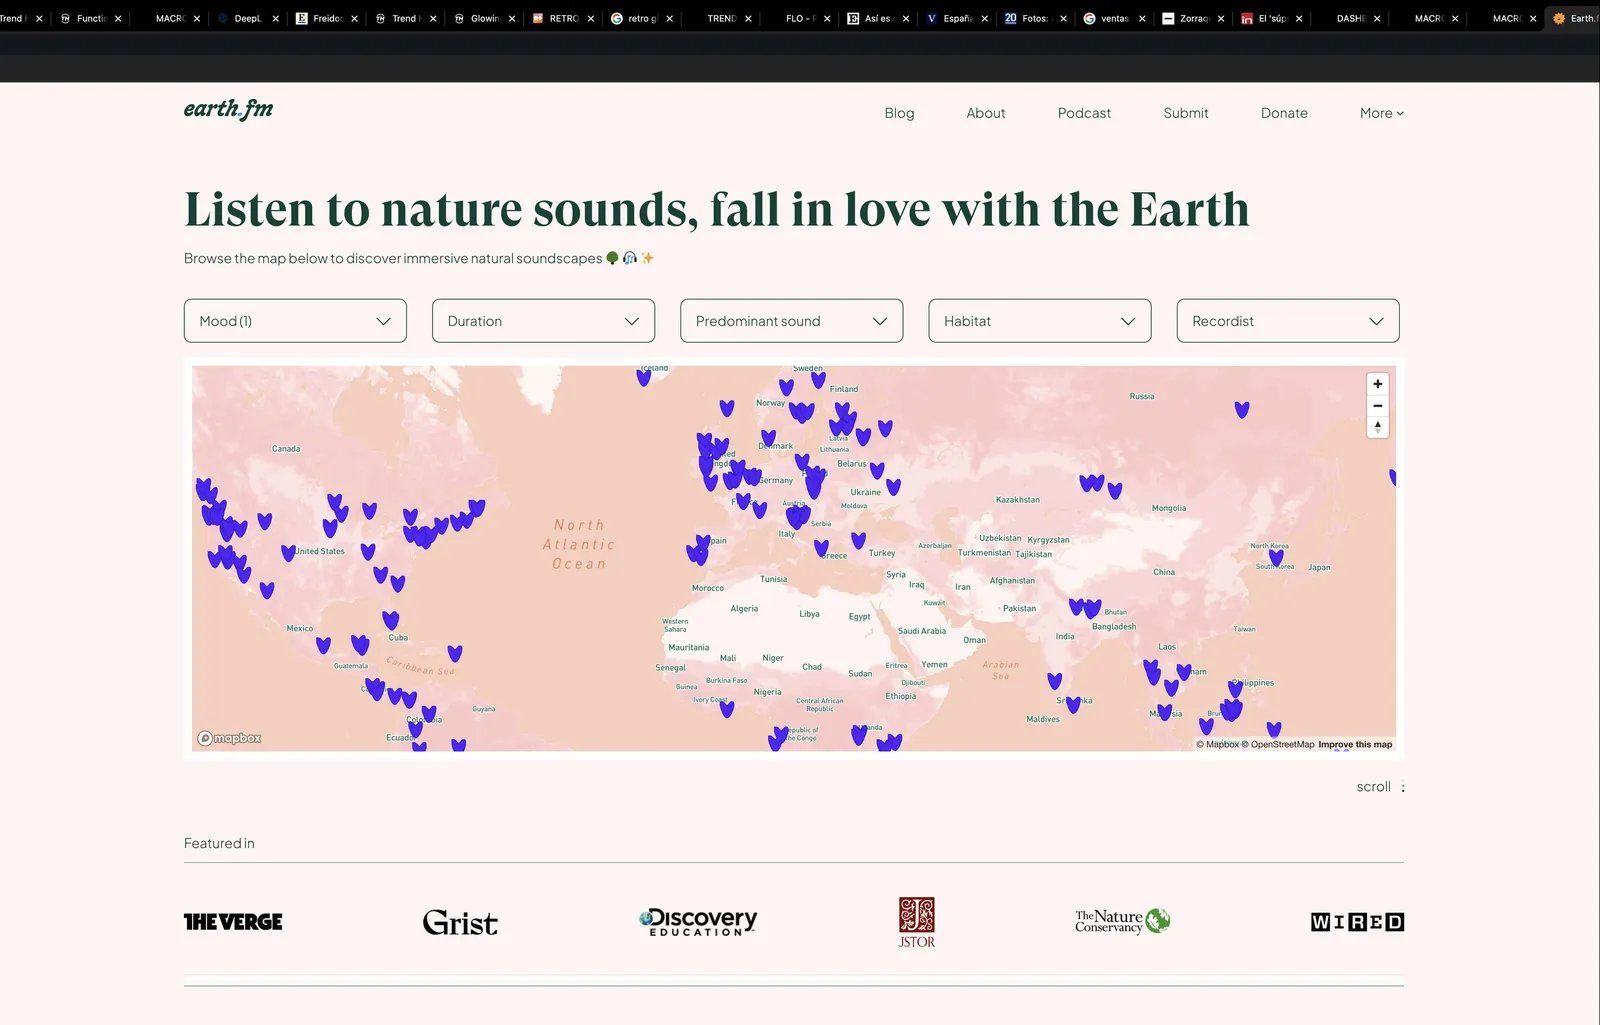Select the heart marker near Iceland
The image size is (1600, 1025).
click(643, 378)
